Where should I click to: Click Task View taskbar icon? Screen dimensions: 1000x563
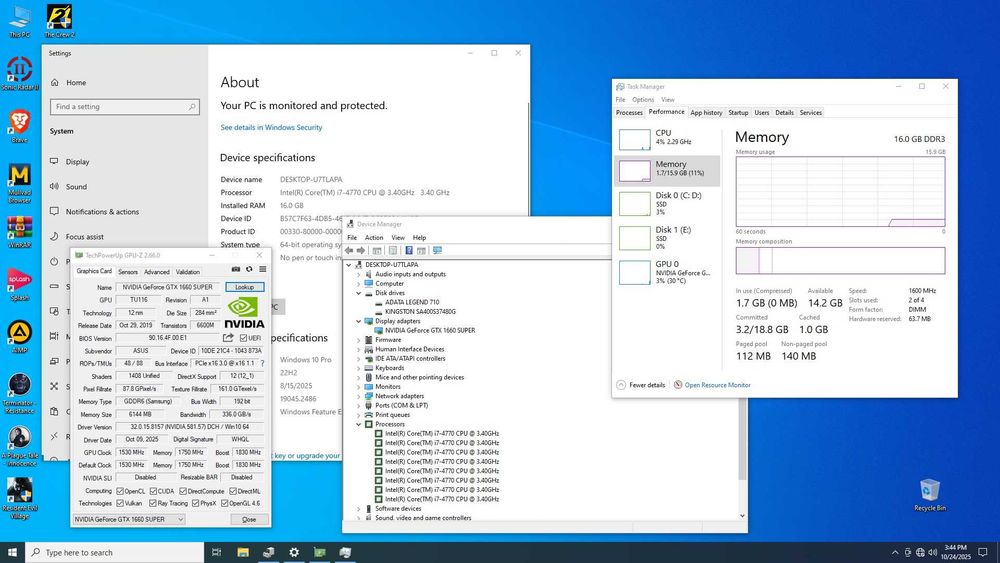[216, 552]
